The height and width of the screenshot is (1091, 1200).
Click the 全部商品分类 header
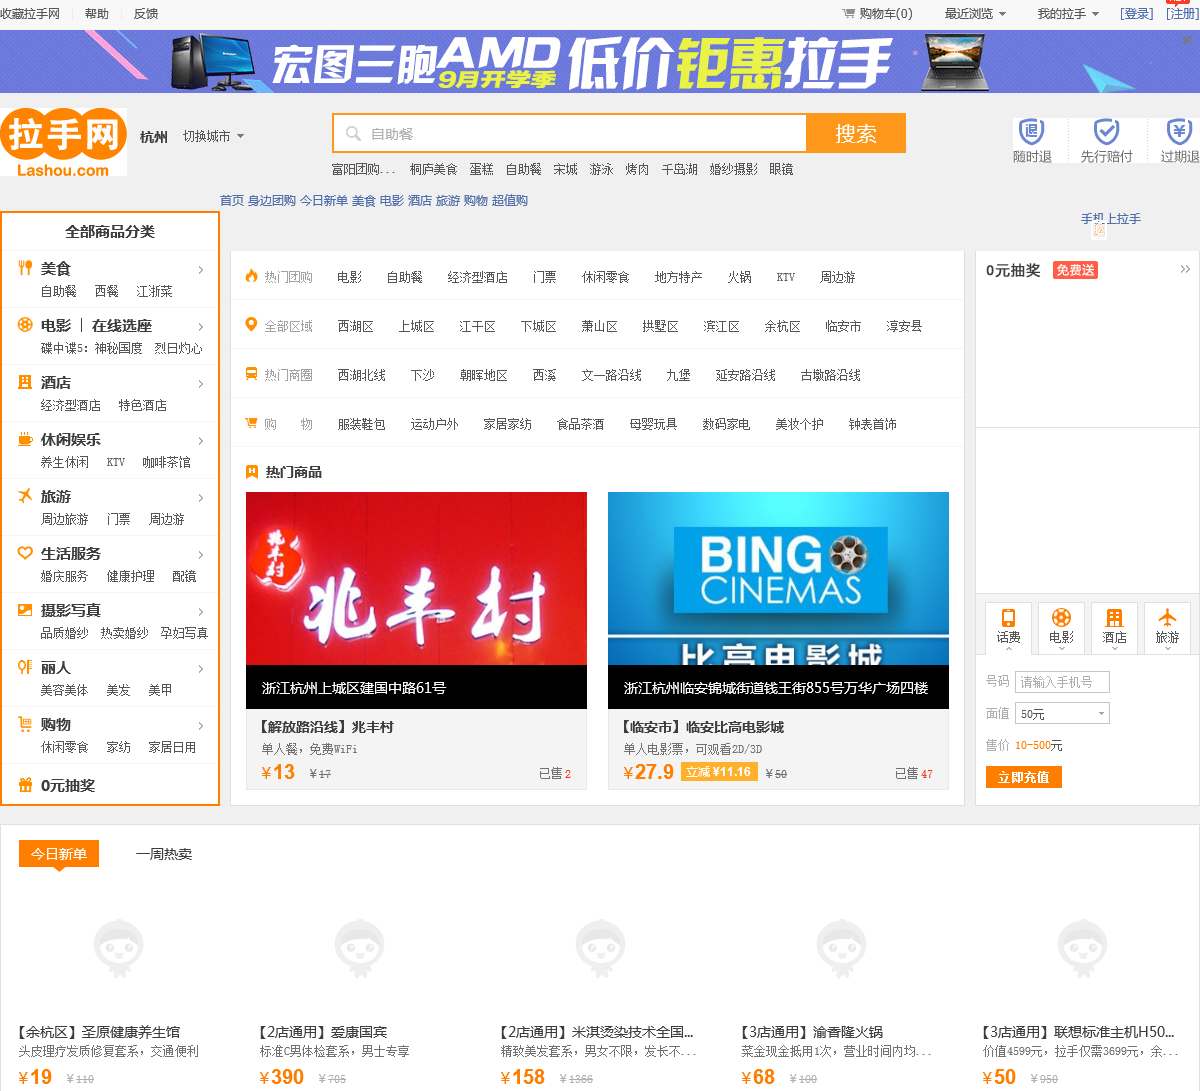pyautogui.click(x=110, y=231)
